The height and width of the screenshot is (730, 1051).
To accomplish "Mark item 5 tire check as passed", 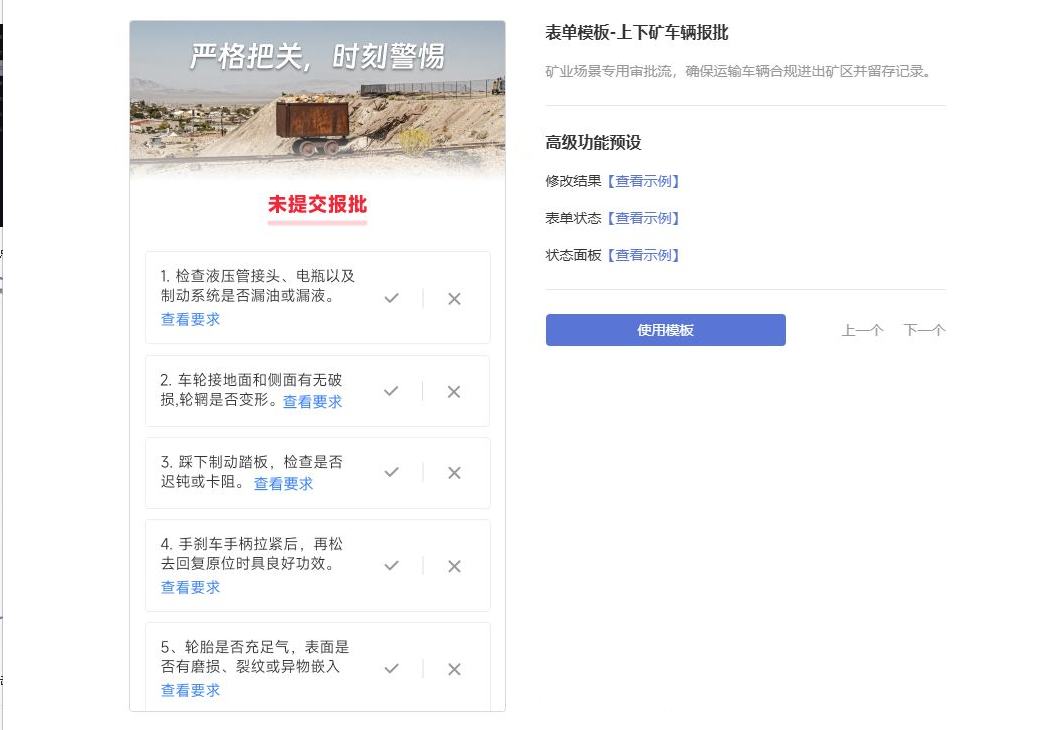I will click(391, 668).
